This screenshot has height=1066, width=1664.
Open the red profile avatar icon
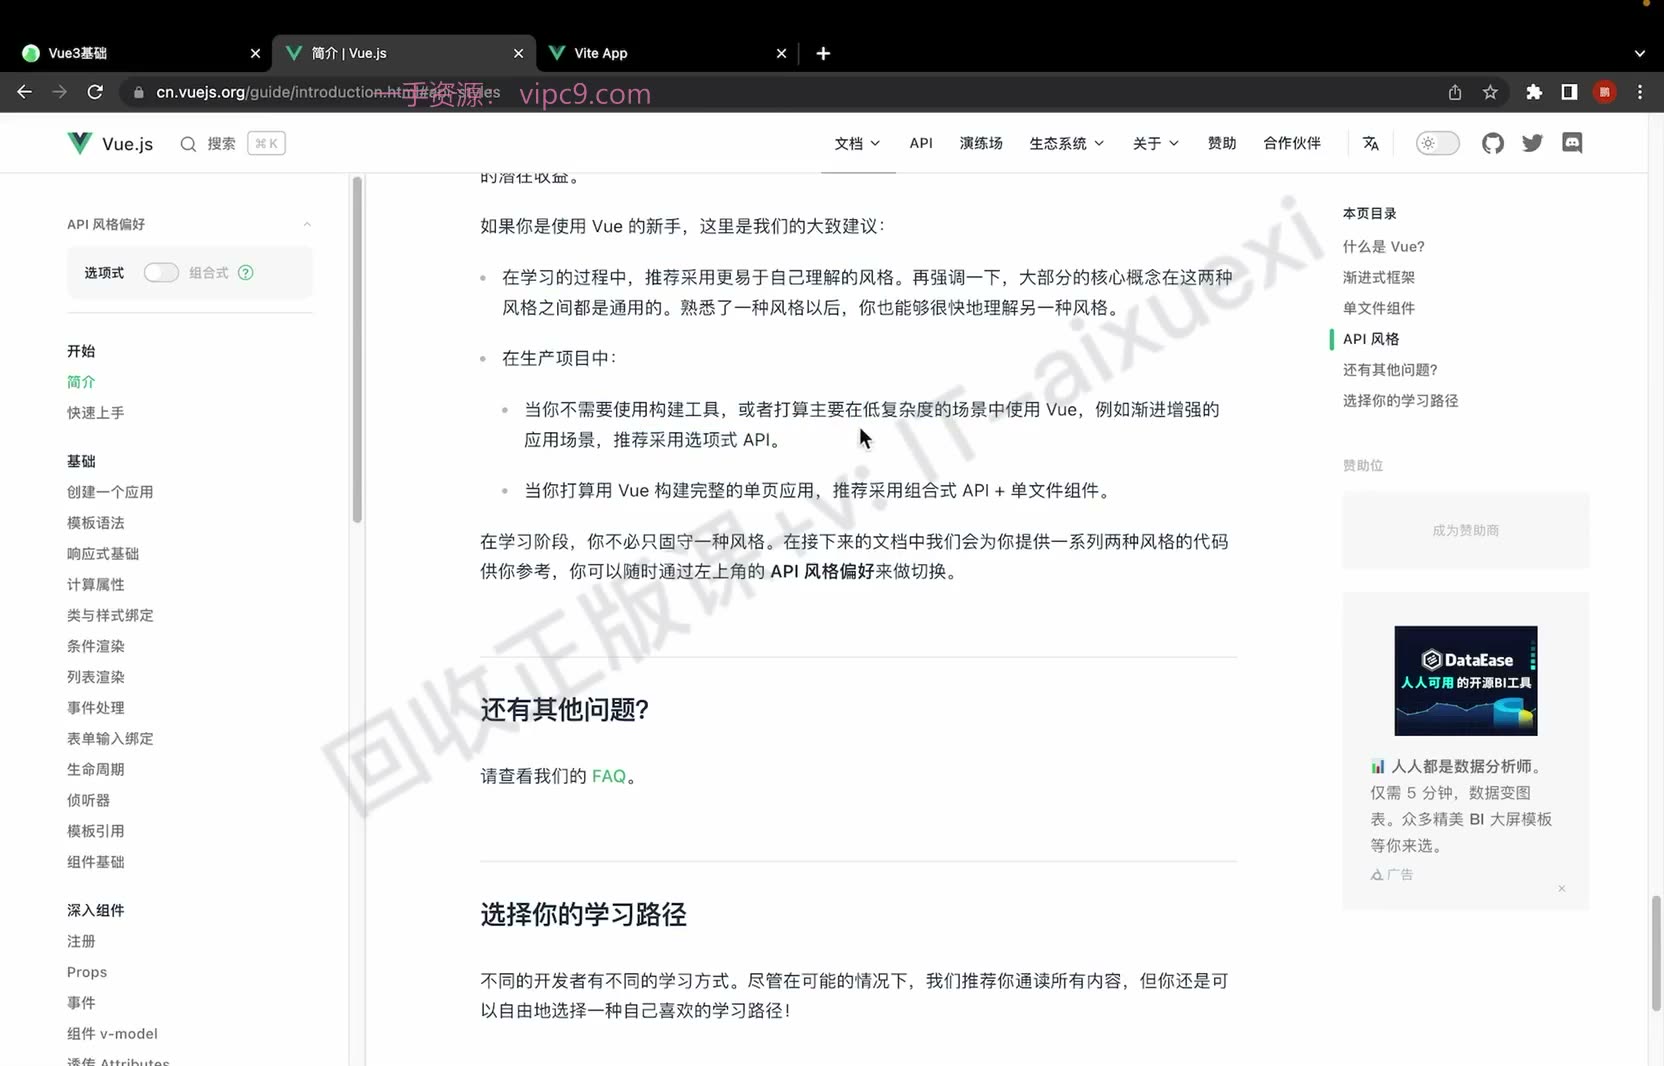tap(1605, 92)
